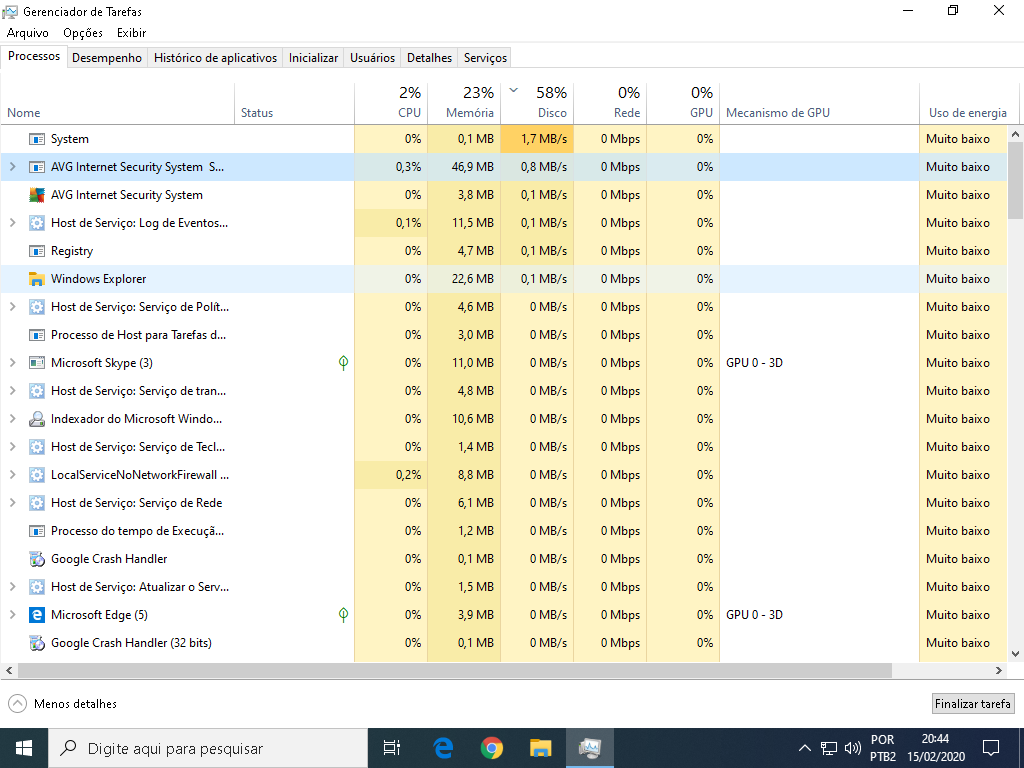Viewport: 1024px width, 768px height.
Task: Switch to the Detalhes tab
Action: [429, 57]
